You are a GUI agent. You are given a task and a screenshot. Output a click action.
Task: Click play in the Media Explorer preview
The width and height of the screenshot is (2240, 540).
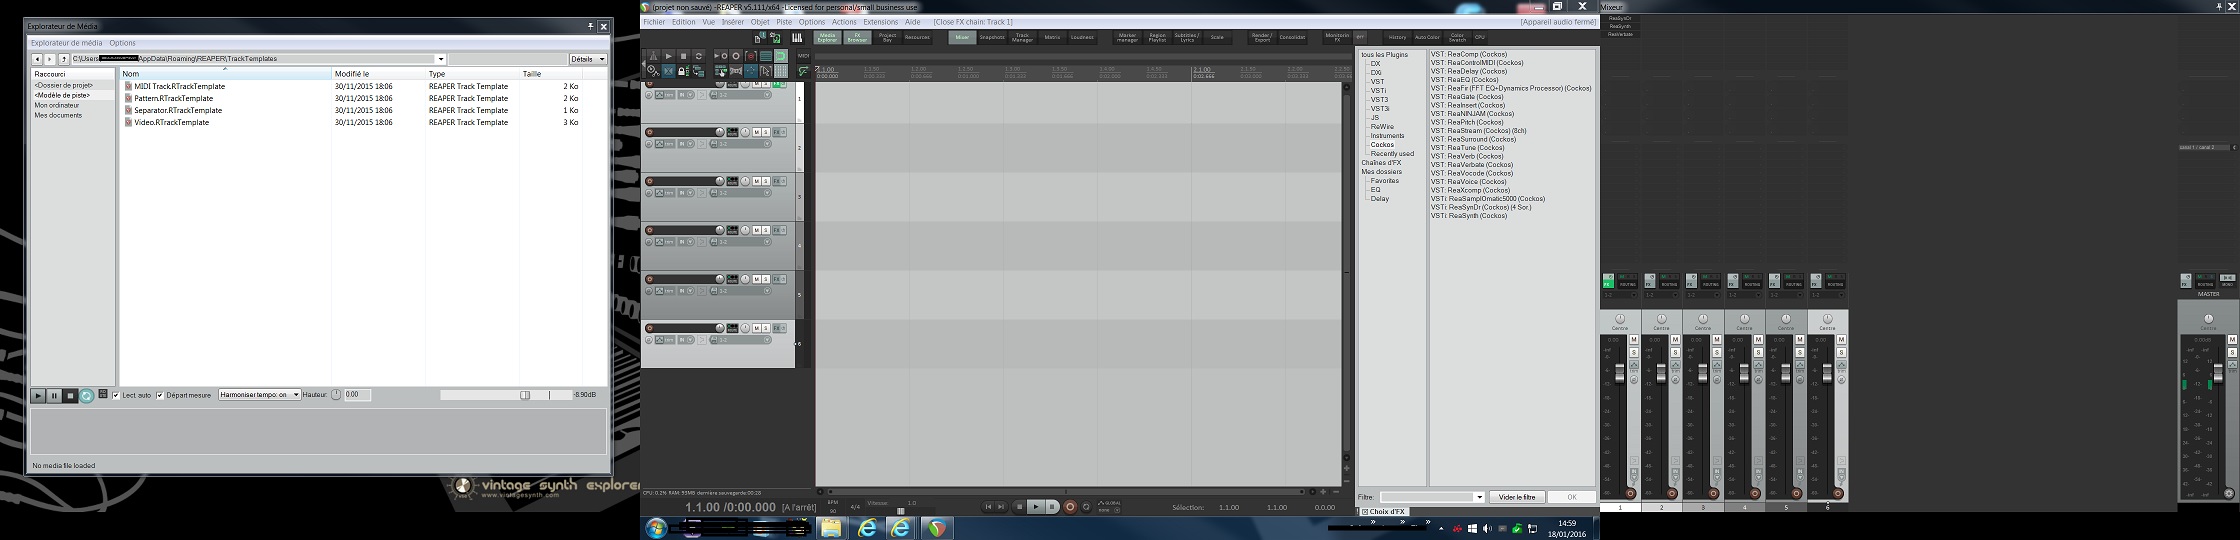coord(38,396)
